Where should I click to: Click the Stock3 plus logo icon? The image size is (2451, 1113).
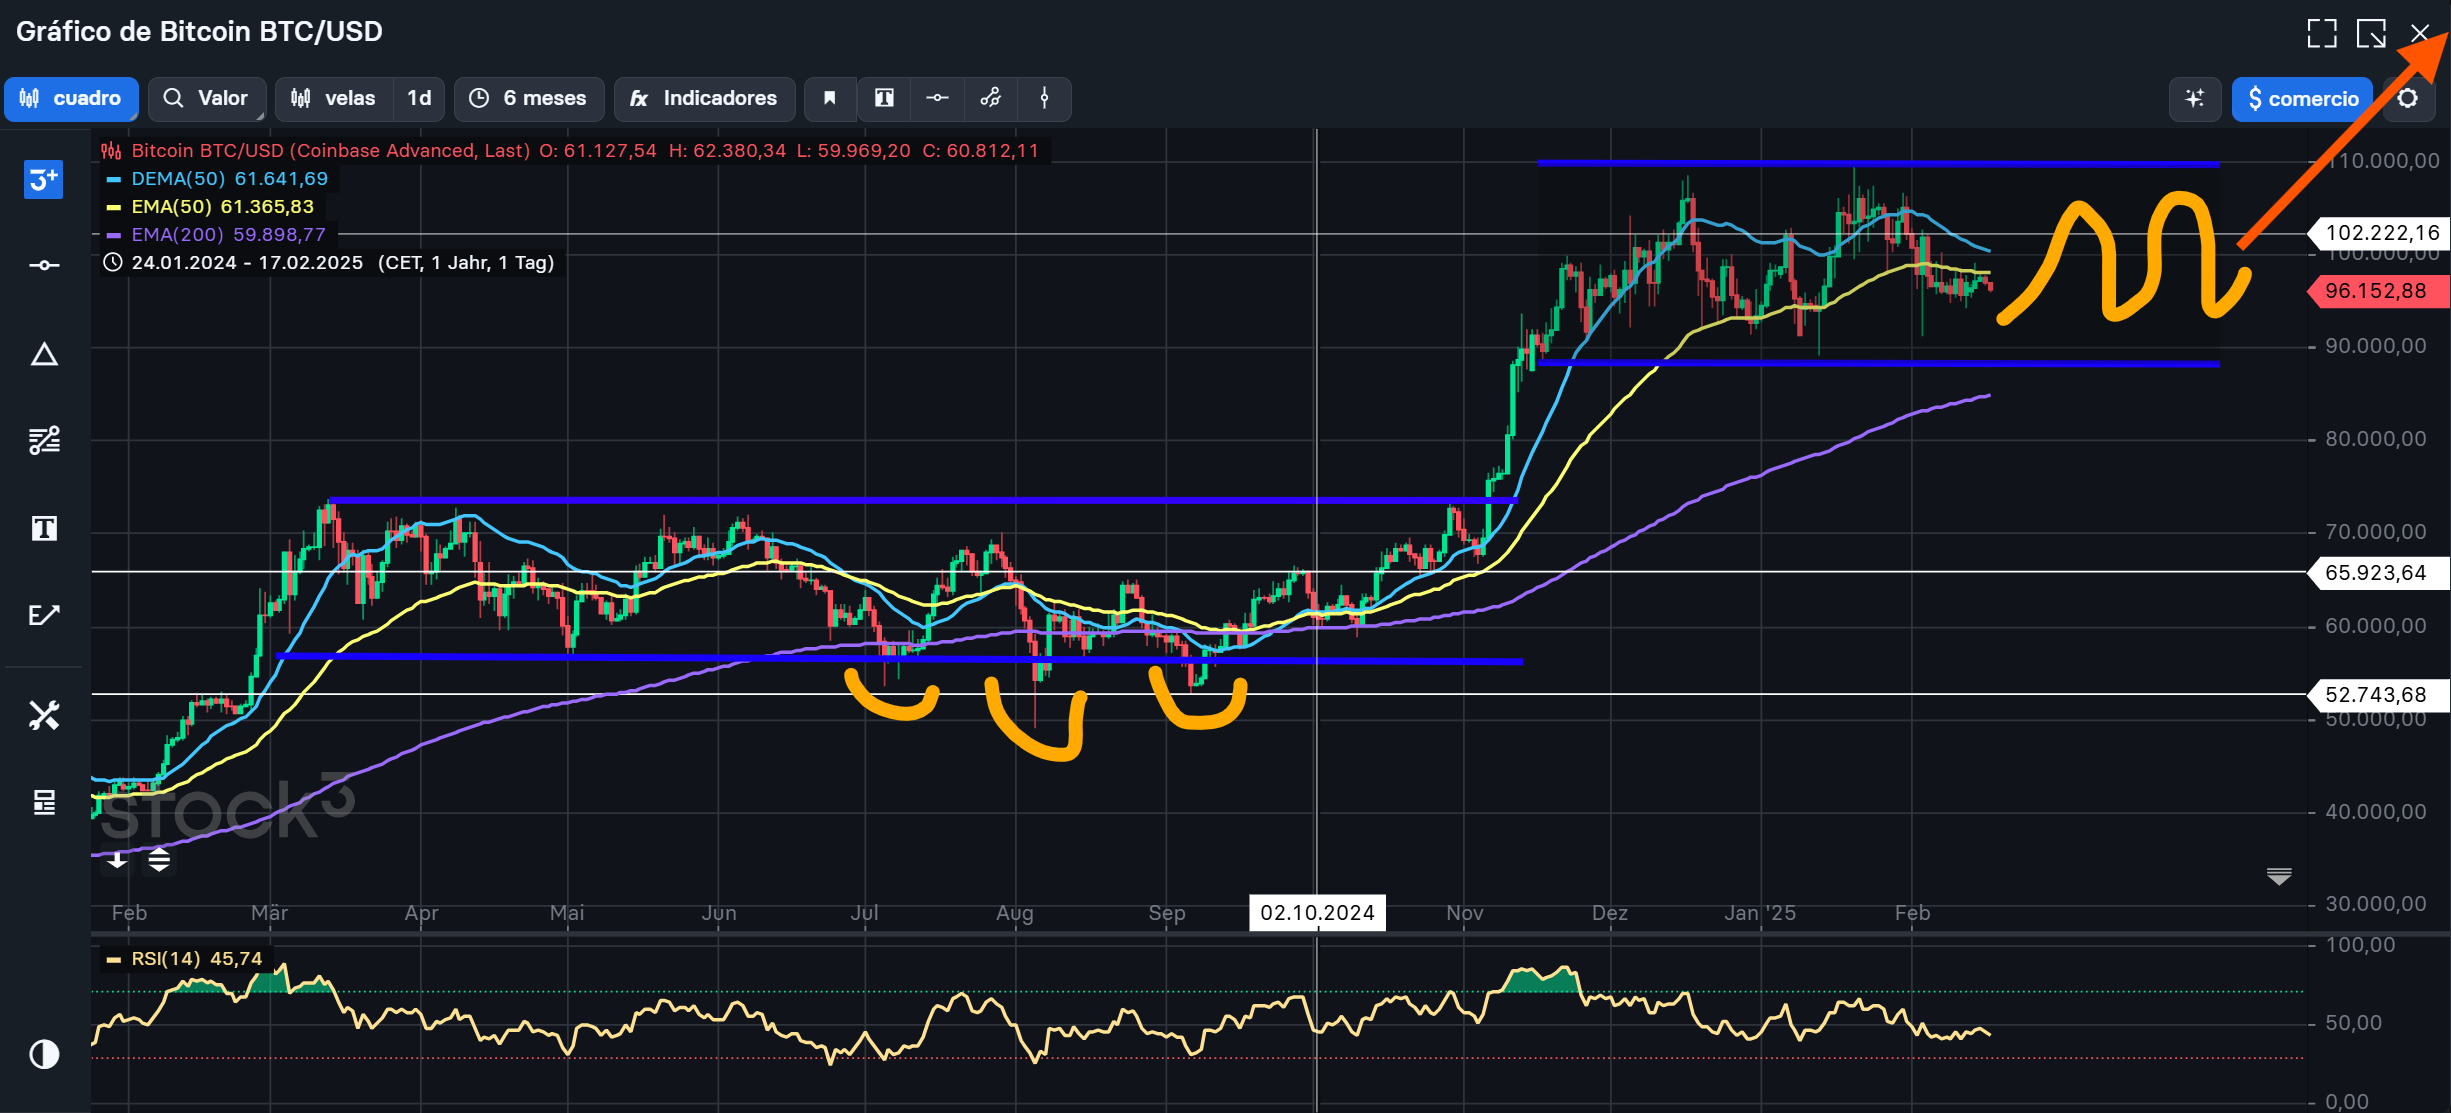click(44, 180)
